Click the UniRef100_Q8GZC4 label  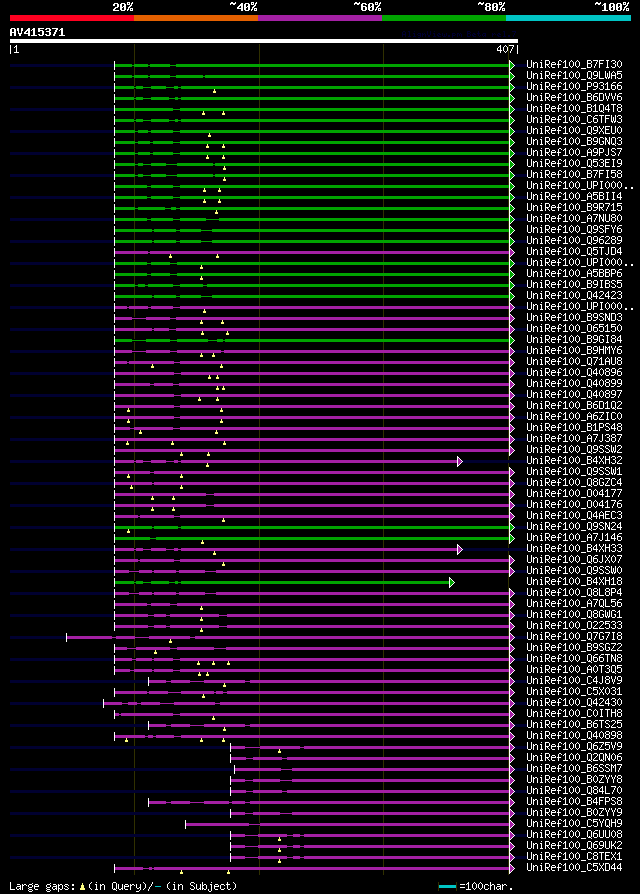point(574,483)
